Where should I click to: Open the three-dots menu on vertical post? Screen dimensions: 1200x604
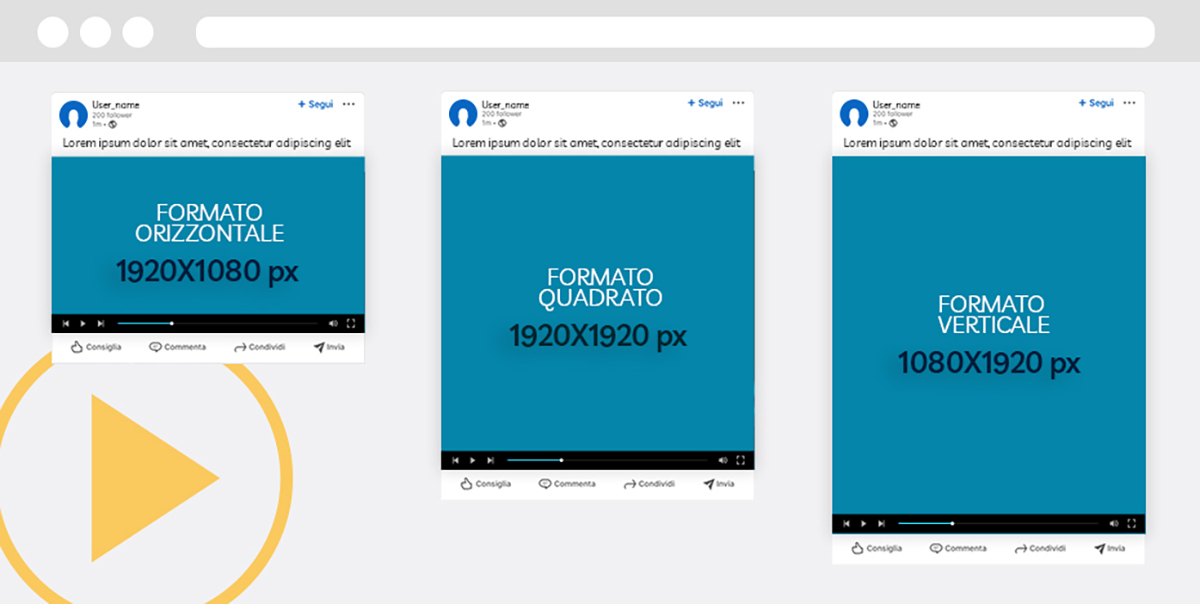[1129, 103]
